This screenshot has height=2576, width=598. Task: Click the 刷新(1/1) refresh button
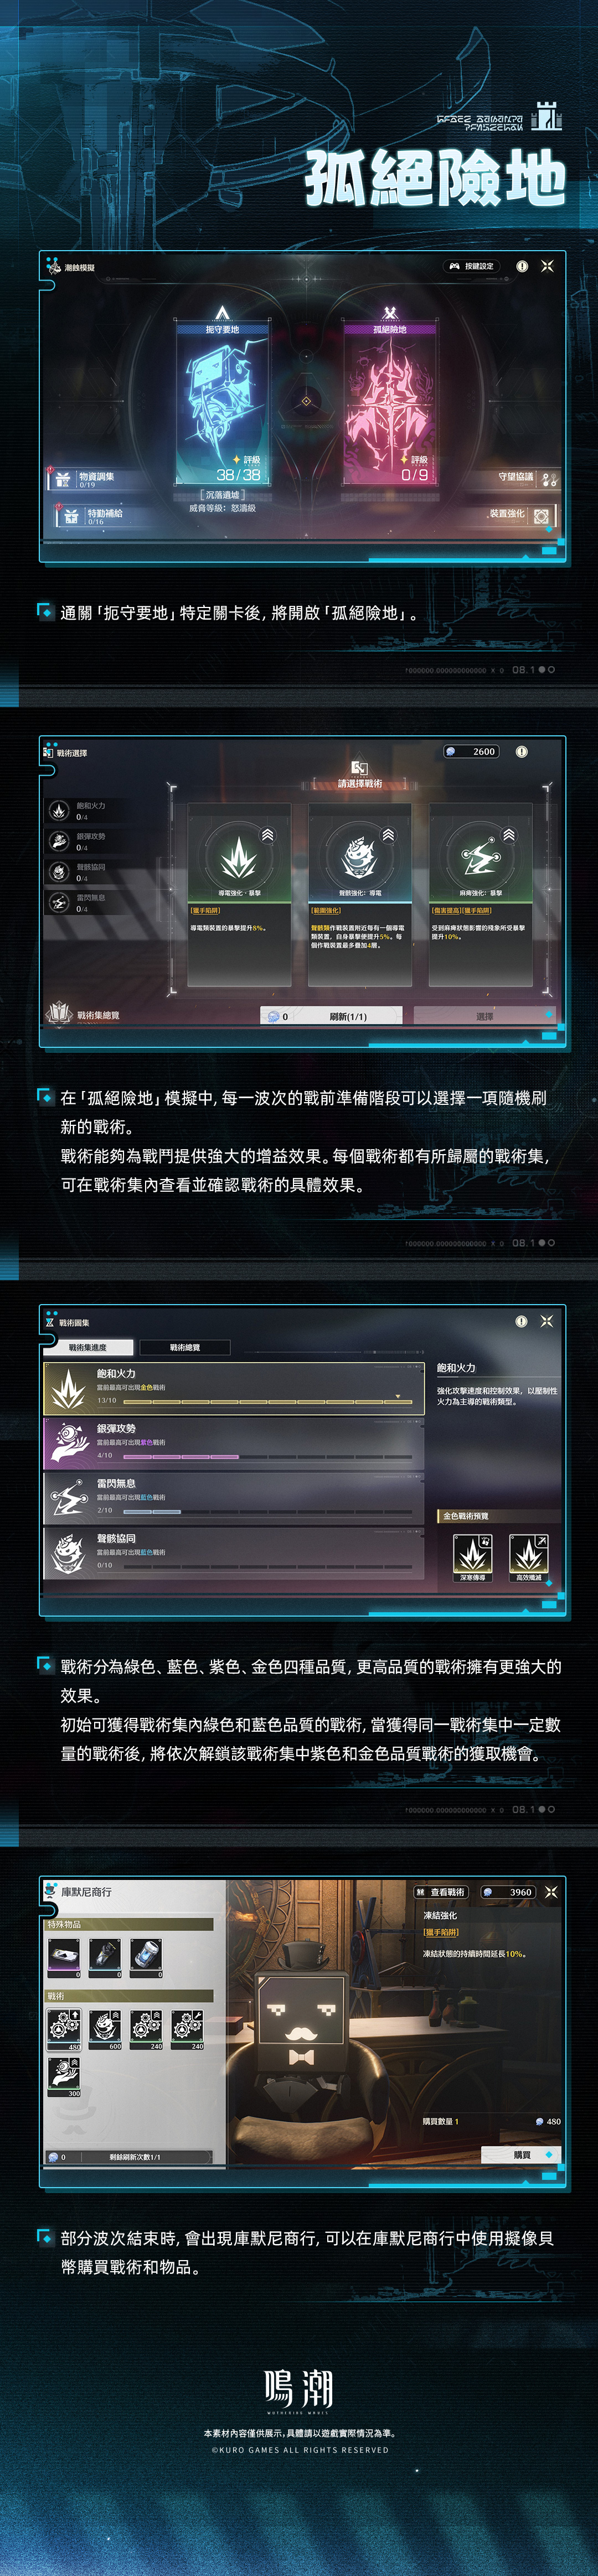coord(348,1016)
